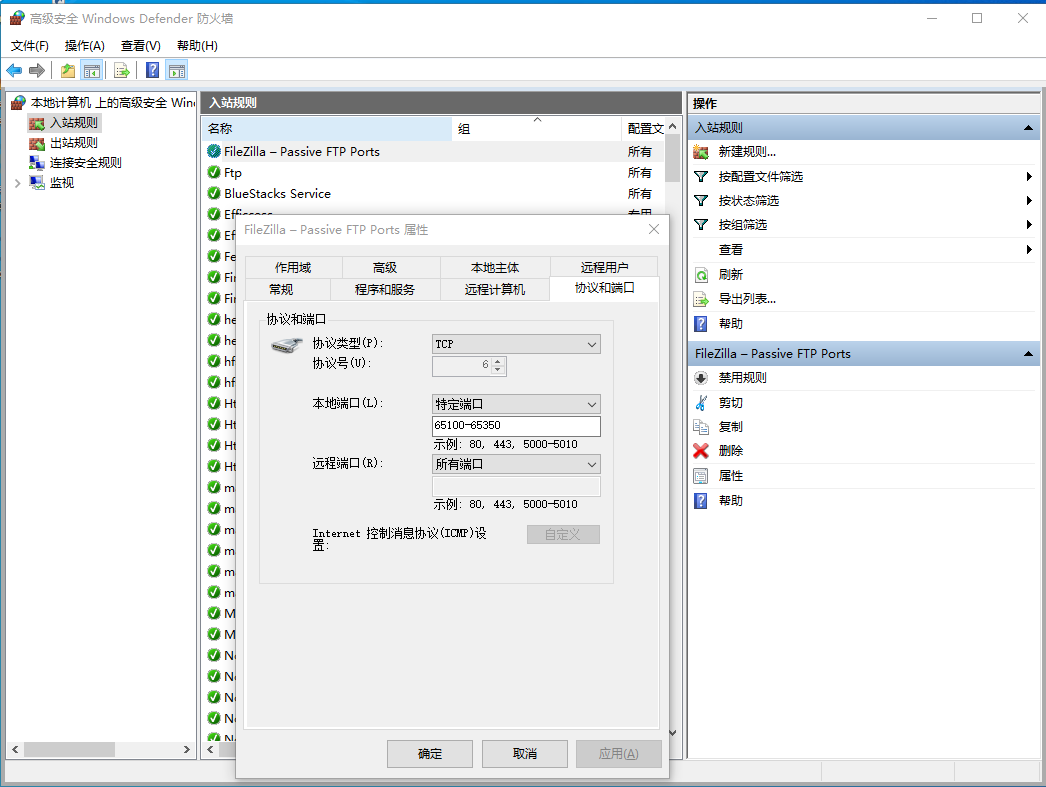
Task: Click the Forward arrow toolbar icon
Action: pyautogui.click(x=37, y=70)
